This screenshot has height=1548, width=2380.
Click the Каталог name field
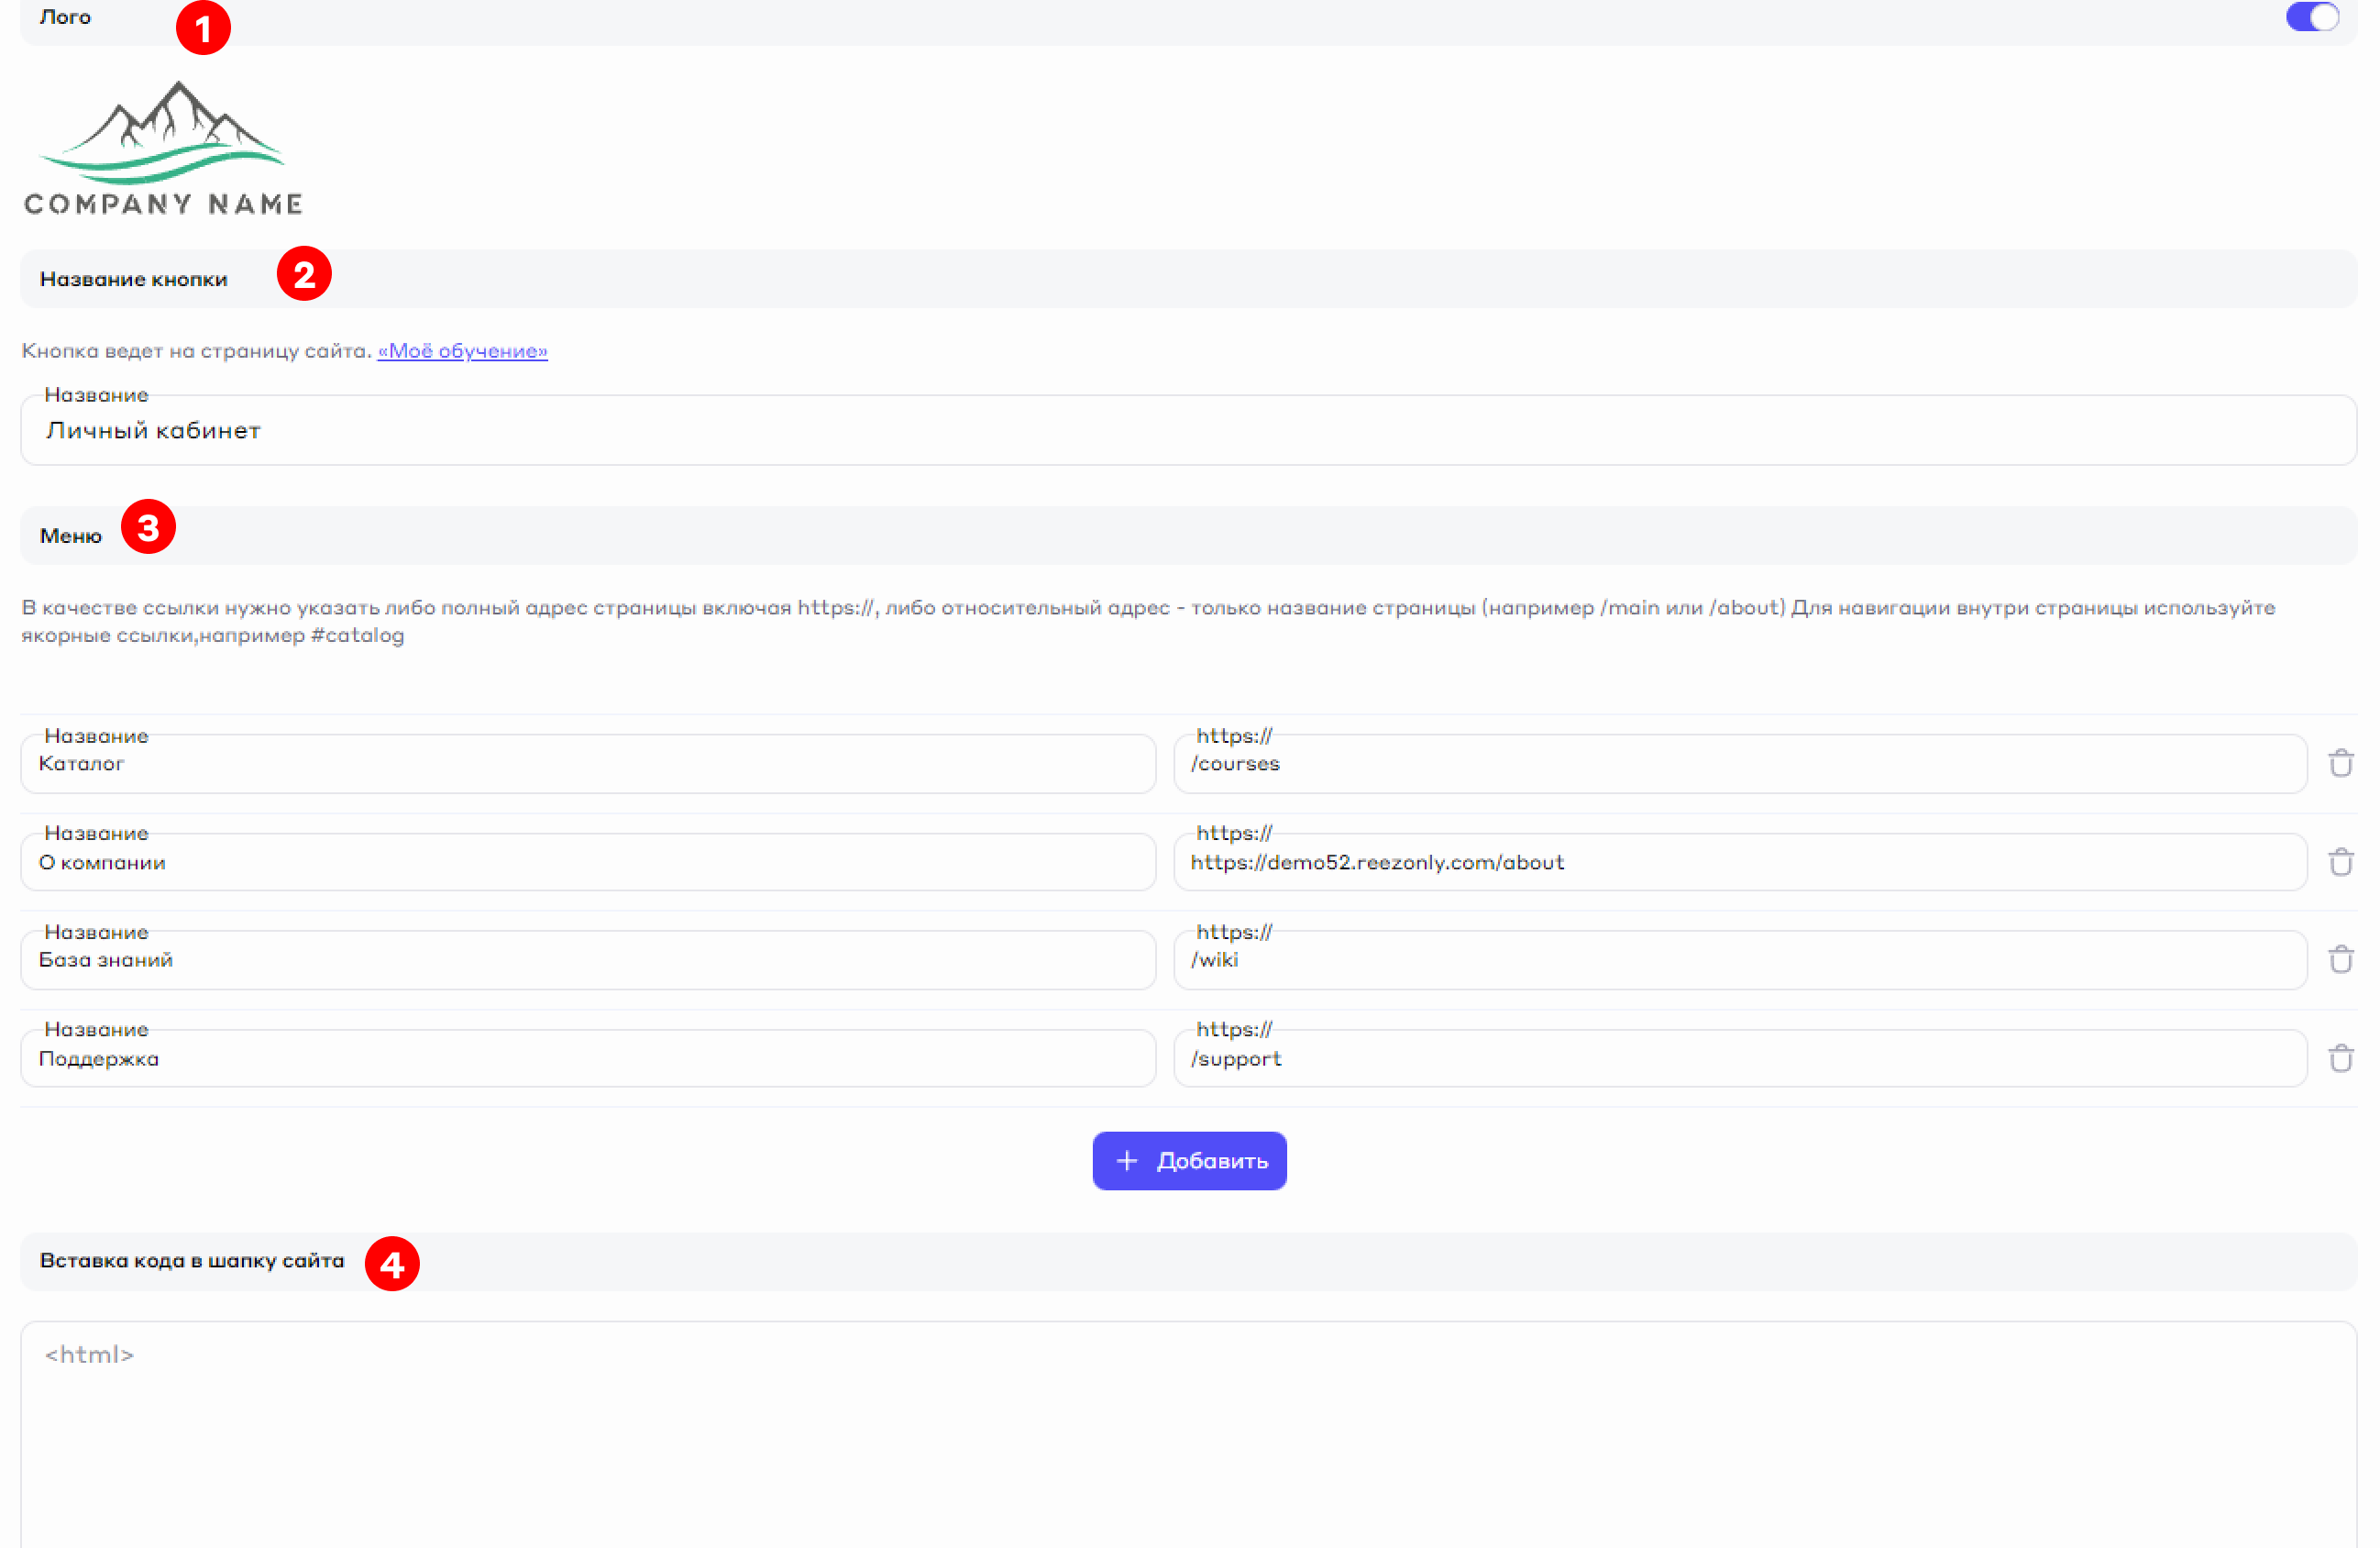pos(588,764)
